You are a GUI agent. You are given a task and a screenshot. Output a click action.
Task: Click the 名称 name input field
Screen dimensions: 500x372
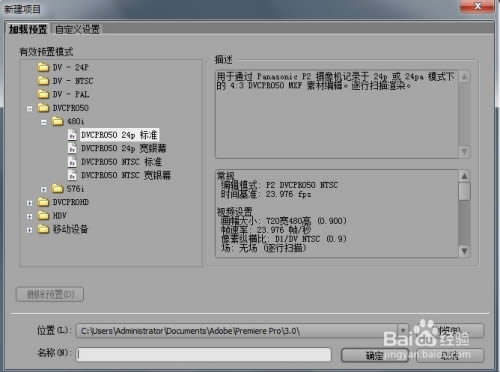pyautogui.click(x=204, y=354)
